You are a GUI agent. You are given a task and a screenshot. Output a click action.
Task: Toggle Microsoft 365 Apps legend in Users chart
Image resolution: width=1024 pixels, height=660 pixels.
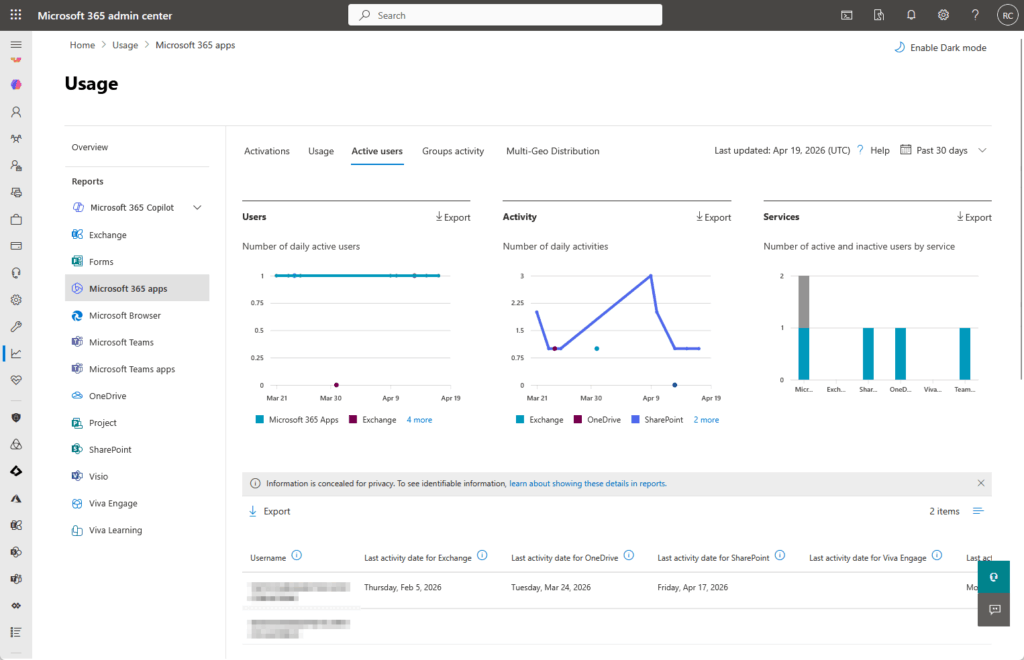coord(297,420)
